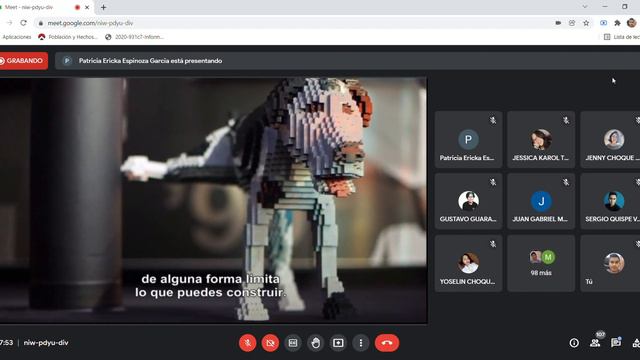Select JUAN GABRIEL participant tile
The height and width of the screenshot is (360, 640).
click(541, 201)
